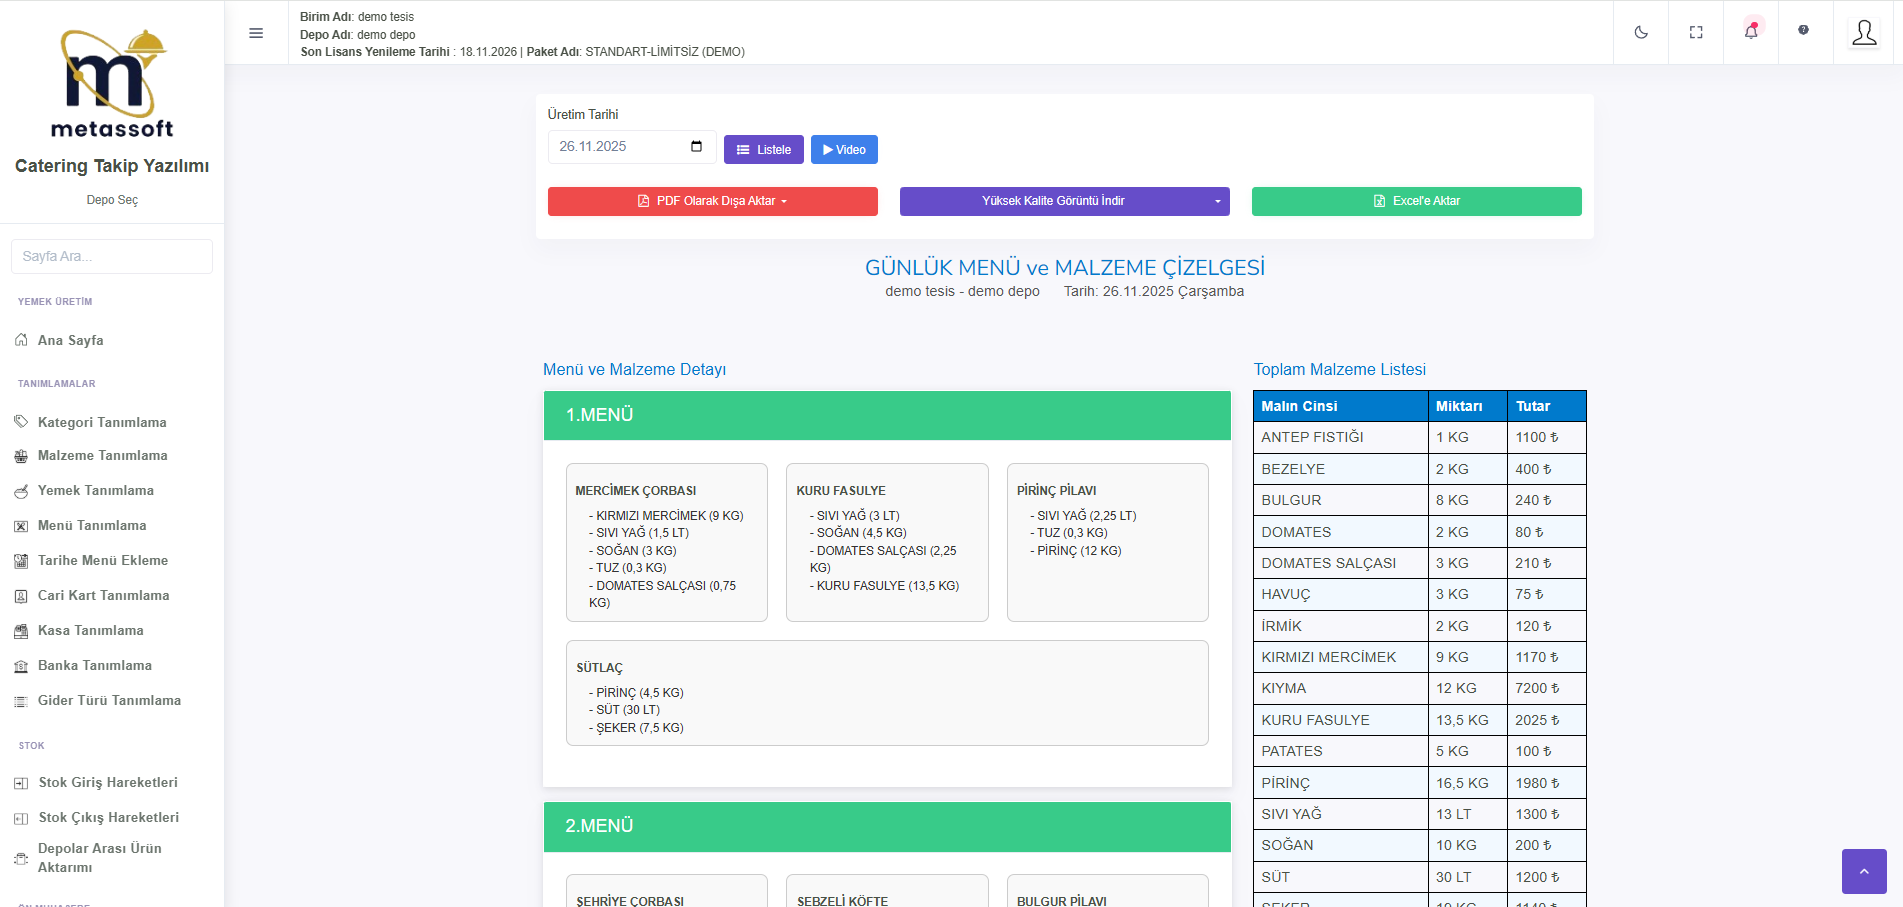Image resolution: width=1903 pixels, height=907 pixels.
Task: Expand PDF Olarak Dışa Aktar dropdown
Action: (712, 201)
